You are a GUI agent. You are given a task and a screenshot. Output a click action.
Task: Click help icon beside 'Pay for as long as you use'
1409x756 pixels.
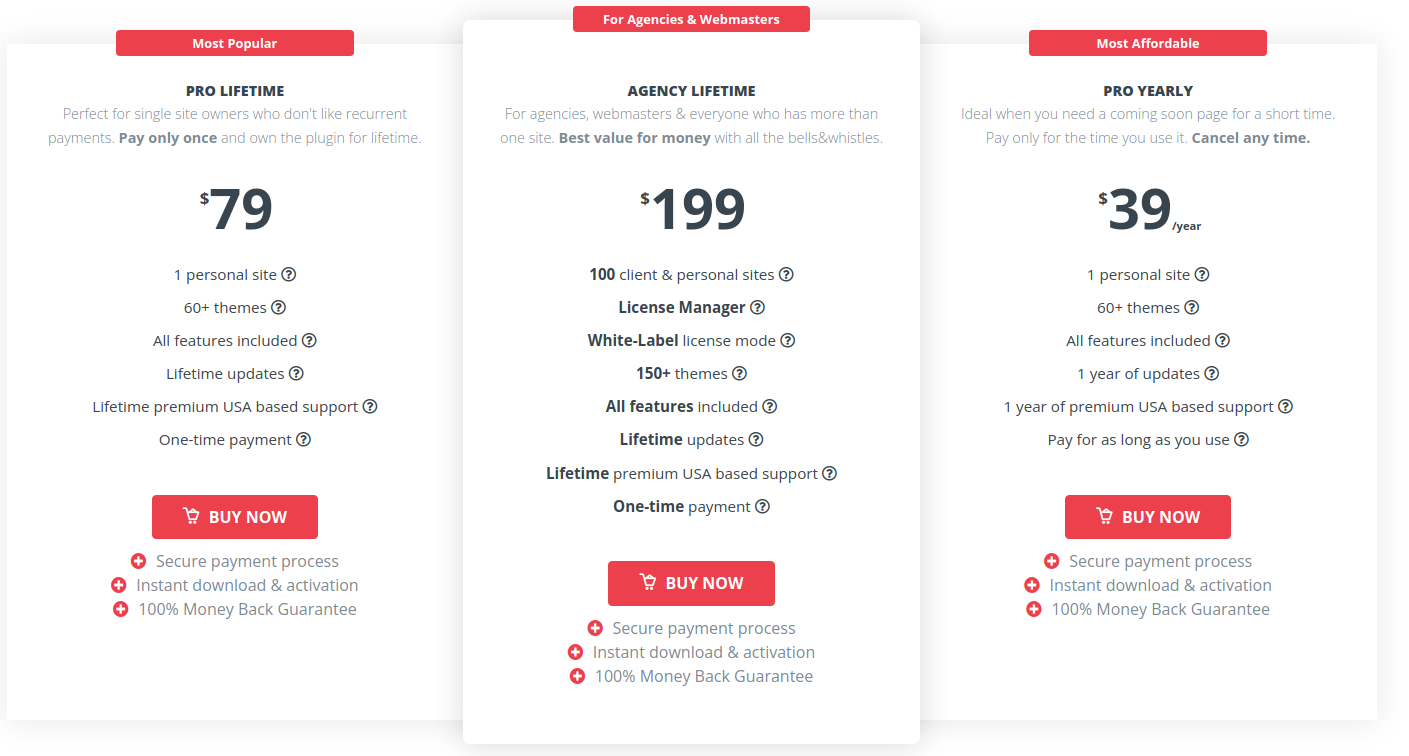point(1241,439)
